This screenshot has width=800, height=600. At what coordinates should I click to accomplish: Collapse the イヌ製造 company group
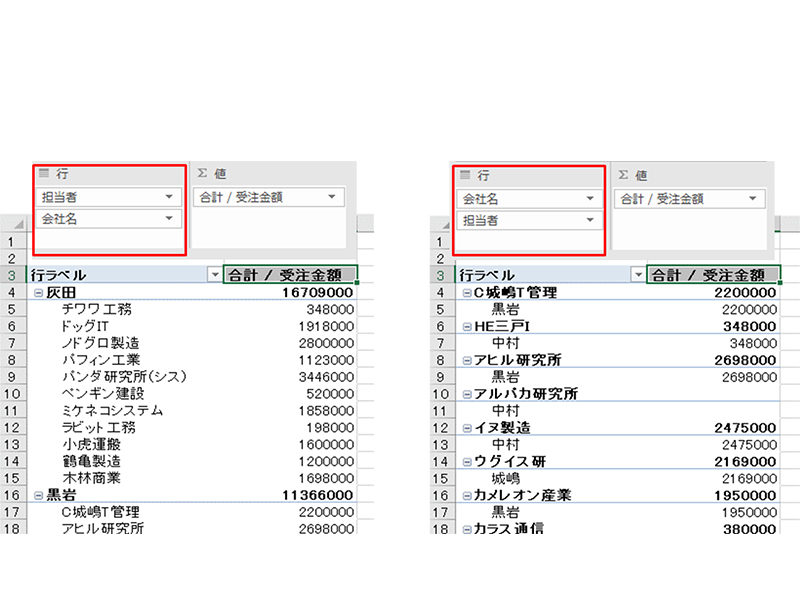[466, 427]
